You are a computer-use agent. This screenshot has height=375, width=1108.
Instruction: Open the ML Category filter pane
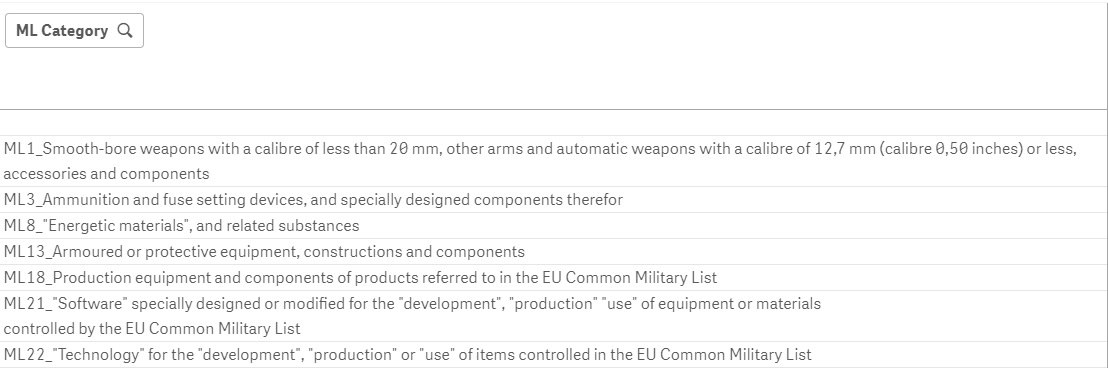[x=74, y=30]
